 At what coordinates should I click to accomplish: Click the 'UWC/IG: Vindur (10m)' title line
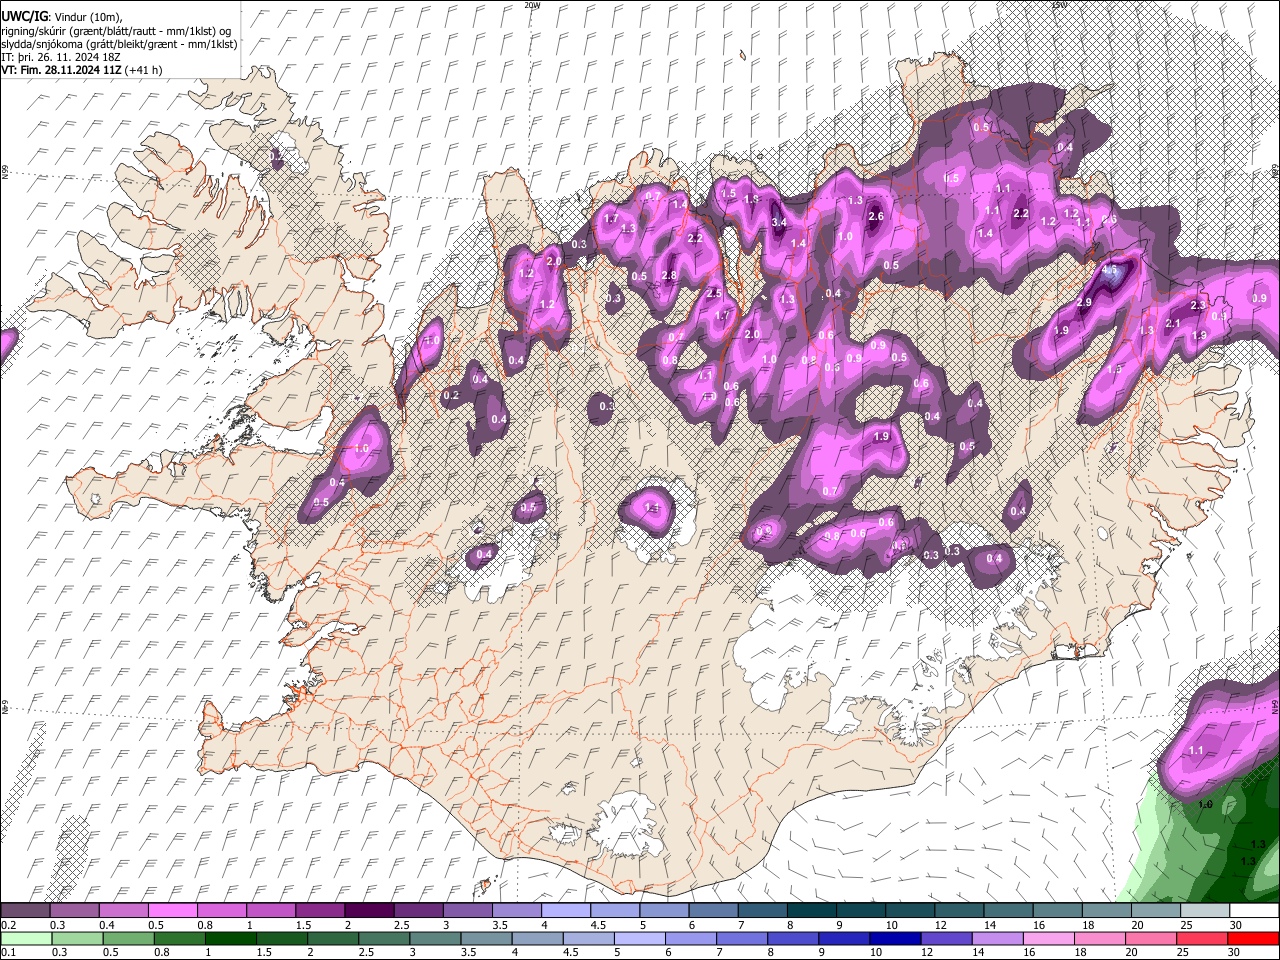pos(62,17)
